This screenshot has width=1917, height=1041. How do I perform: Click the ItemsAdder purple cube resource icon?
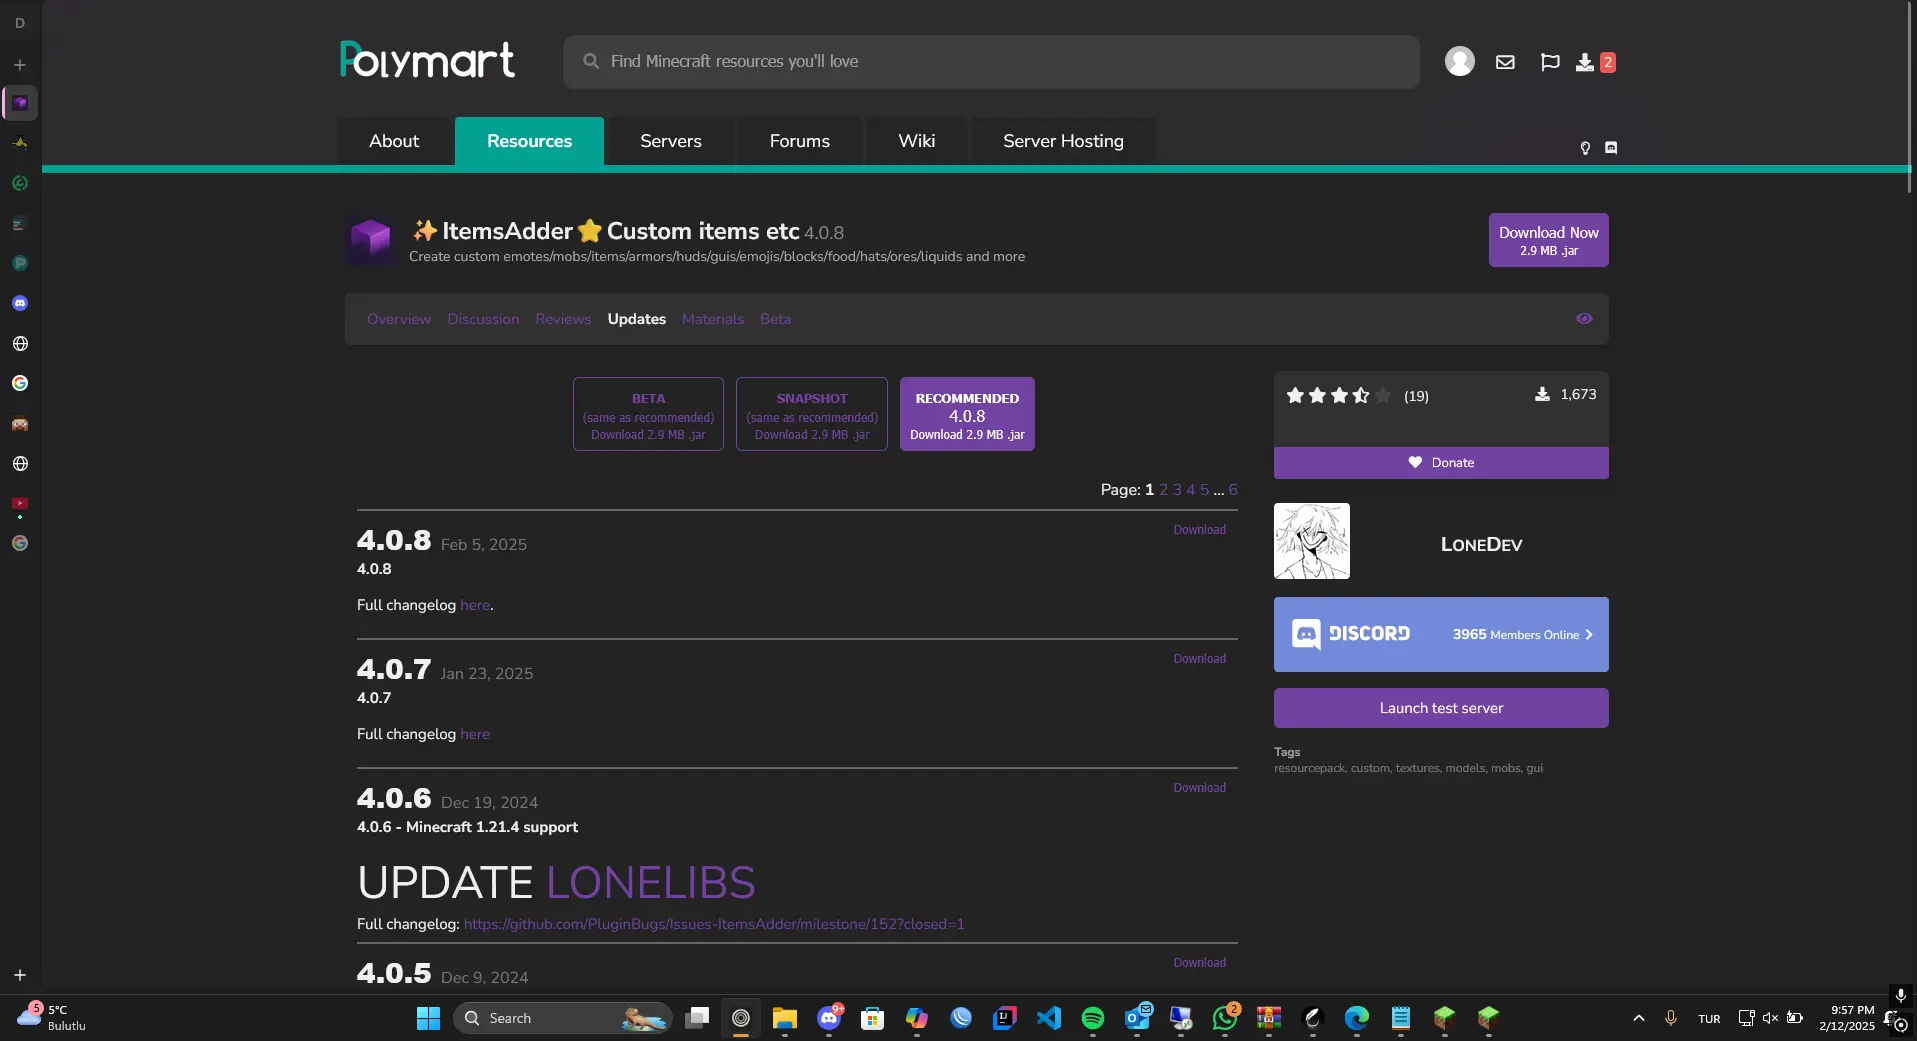pos(370,240)
